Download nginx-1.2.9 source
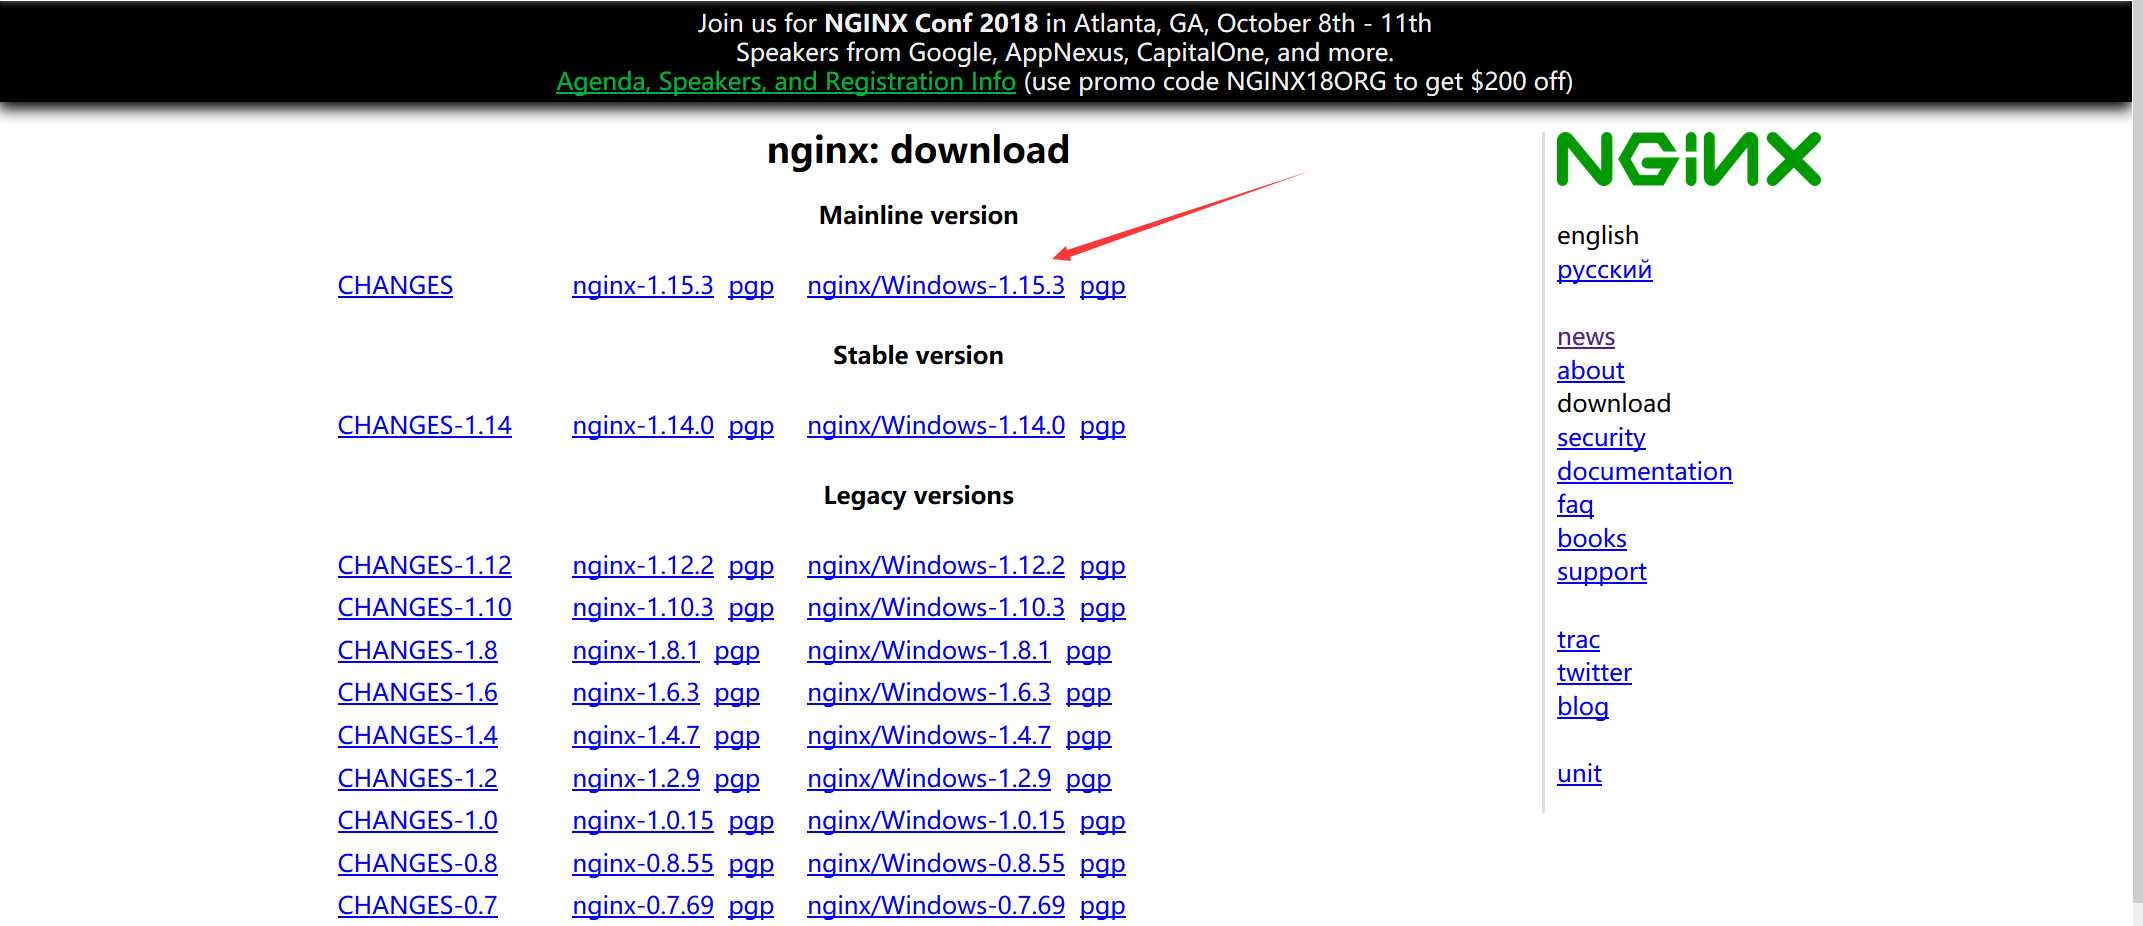The height and width of the screenshot is (926, 2143). click(636, 779)
